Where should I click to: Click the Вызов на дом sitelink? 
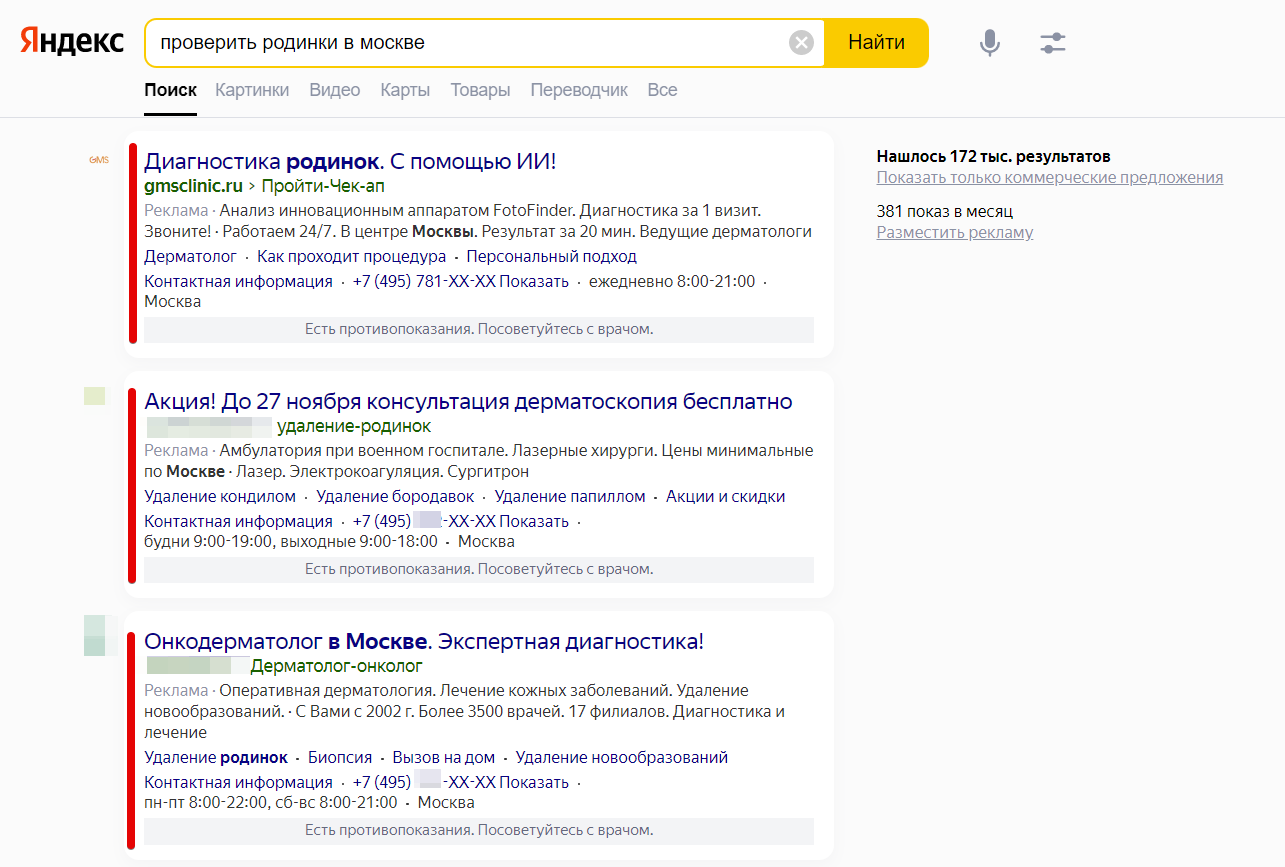pos(444,757)
